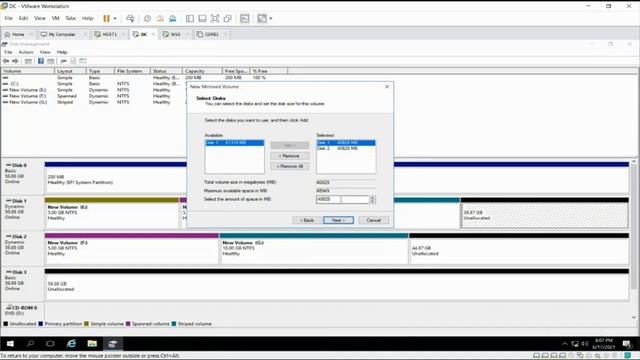Enter VMware full screen mode
The width and height of the screenshot is (640, 360).
click(215, 18)
